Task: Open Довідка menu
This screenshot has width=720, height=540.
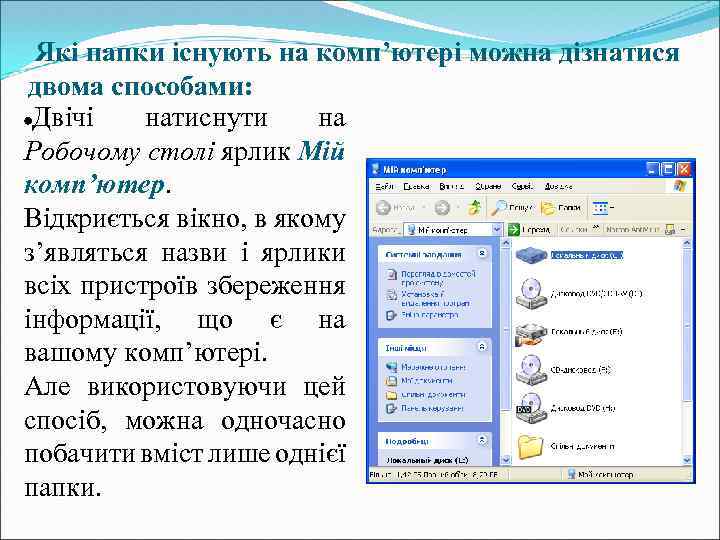Action: click(558, 186)
